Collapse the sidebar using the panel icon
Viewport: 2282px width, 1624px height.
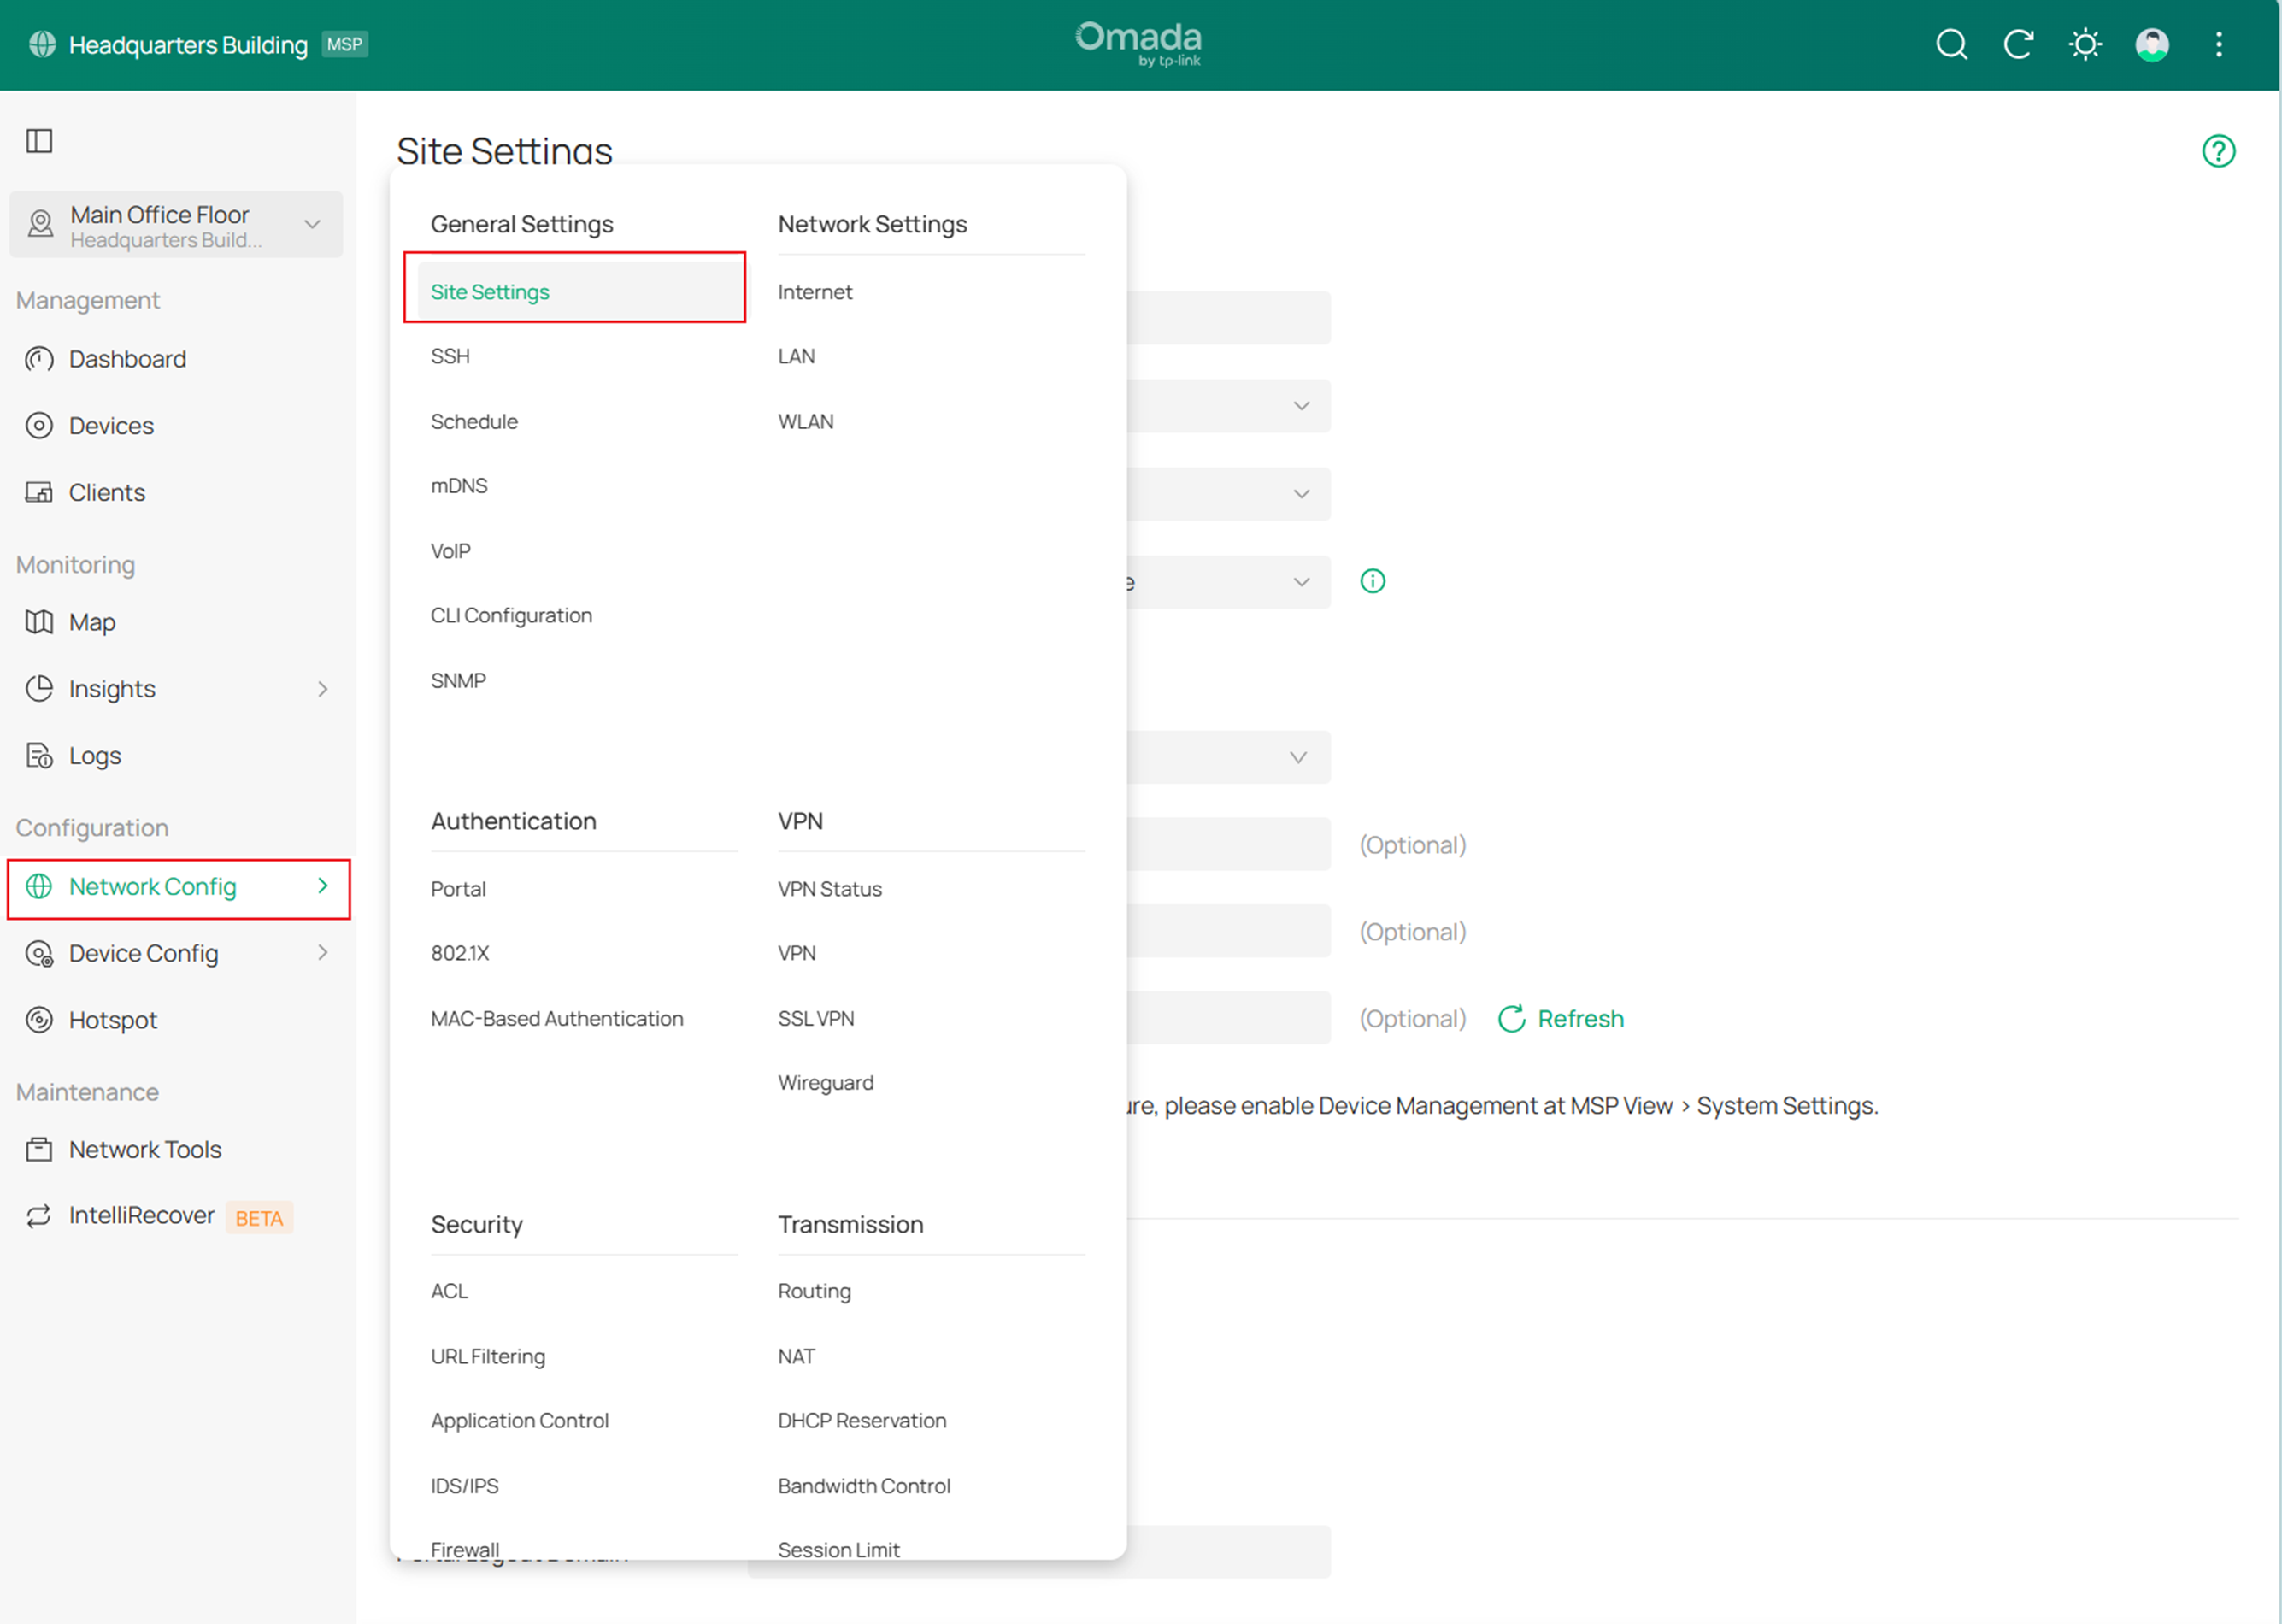[x=39, y=141]
